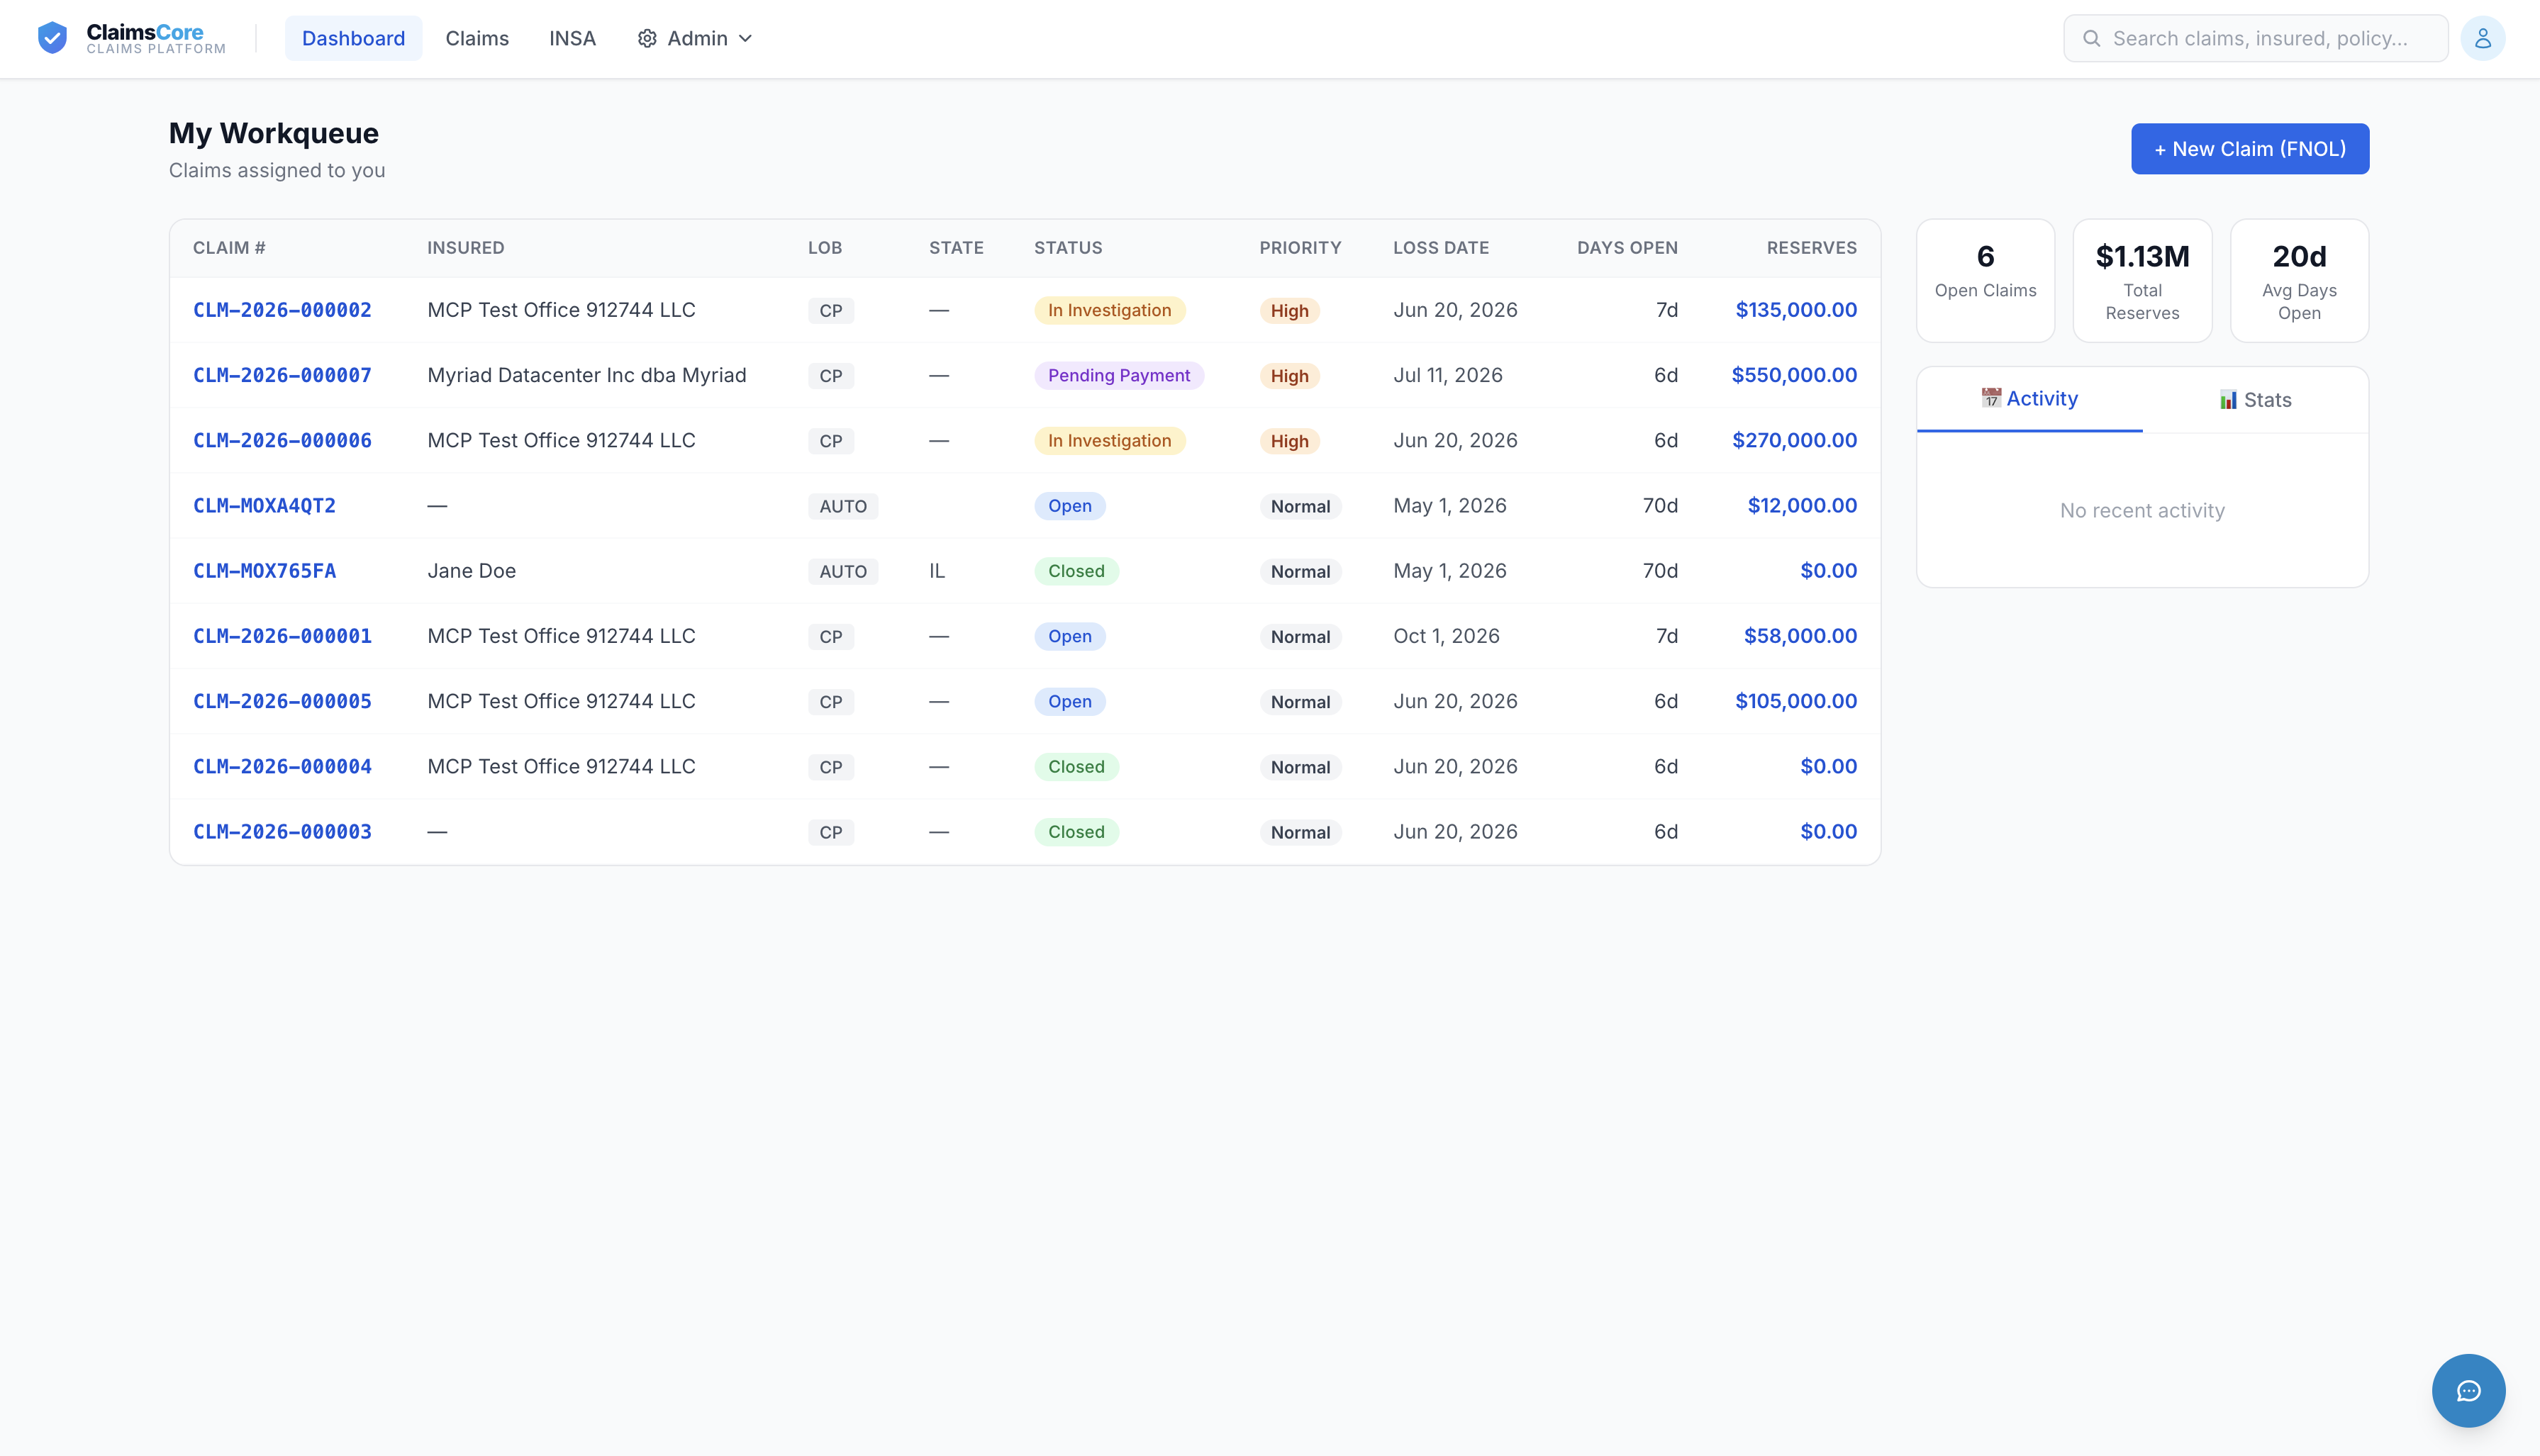Click the $270,000.00 reserves amount
The height and width of the screenshot is (1456, 2540).
click(1794, 440)
